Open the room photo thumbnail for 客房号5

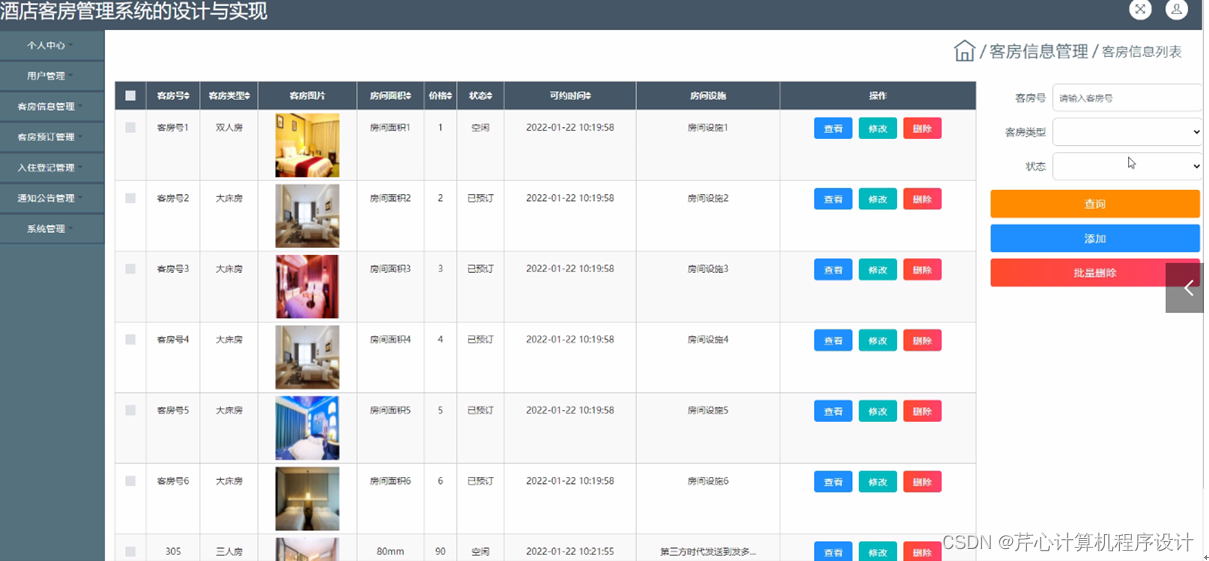[307, 428]
